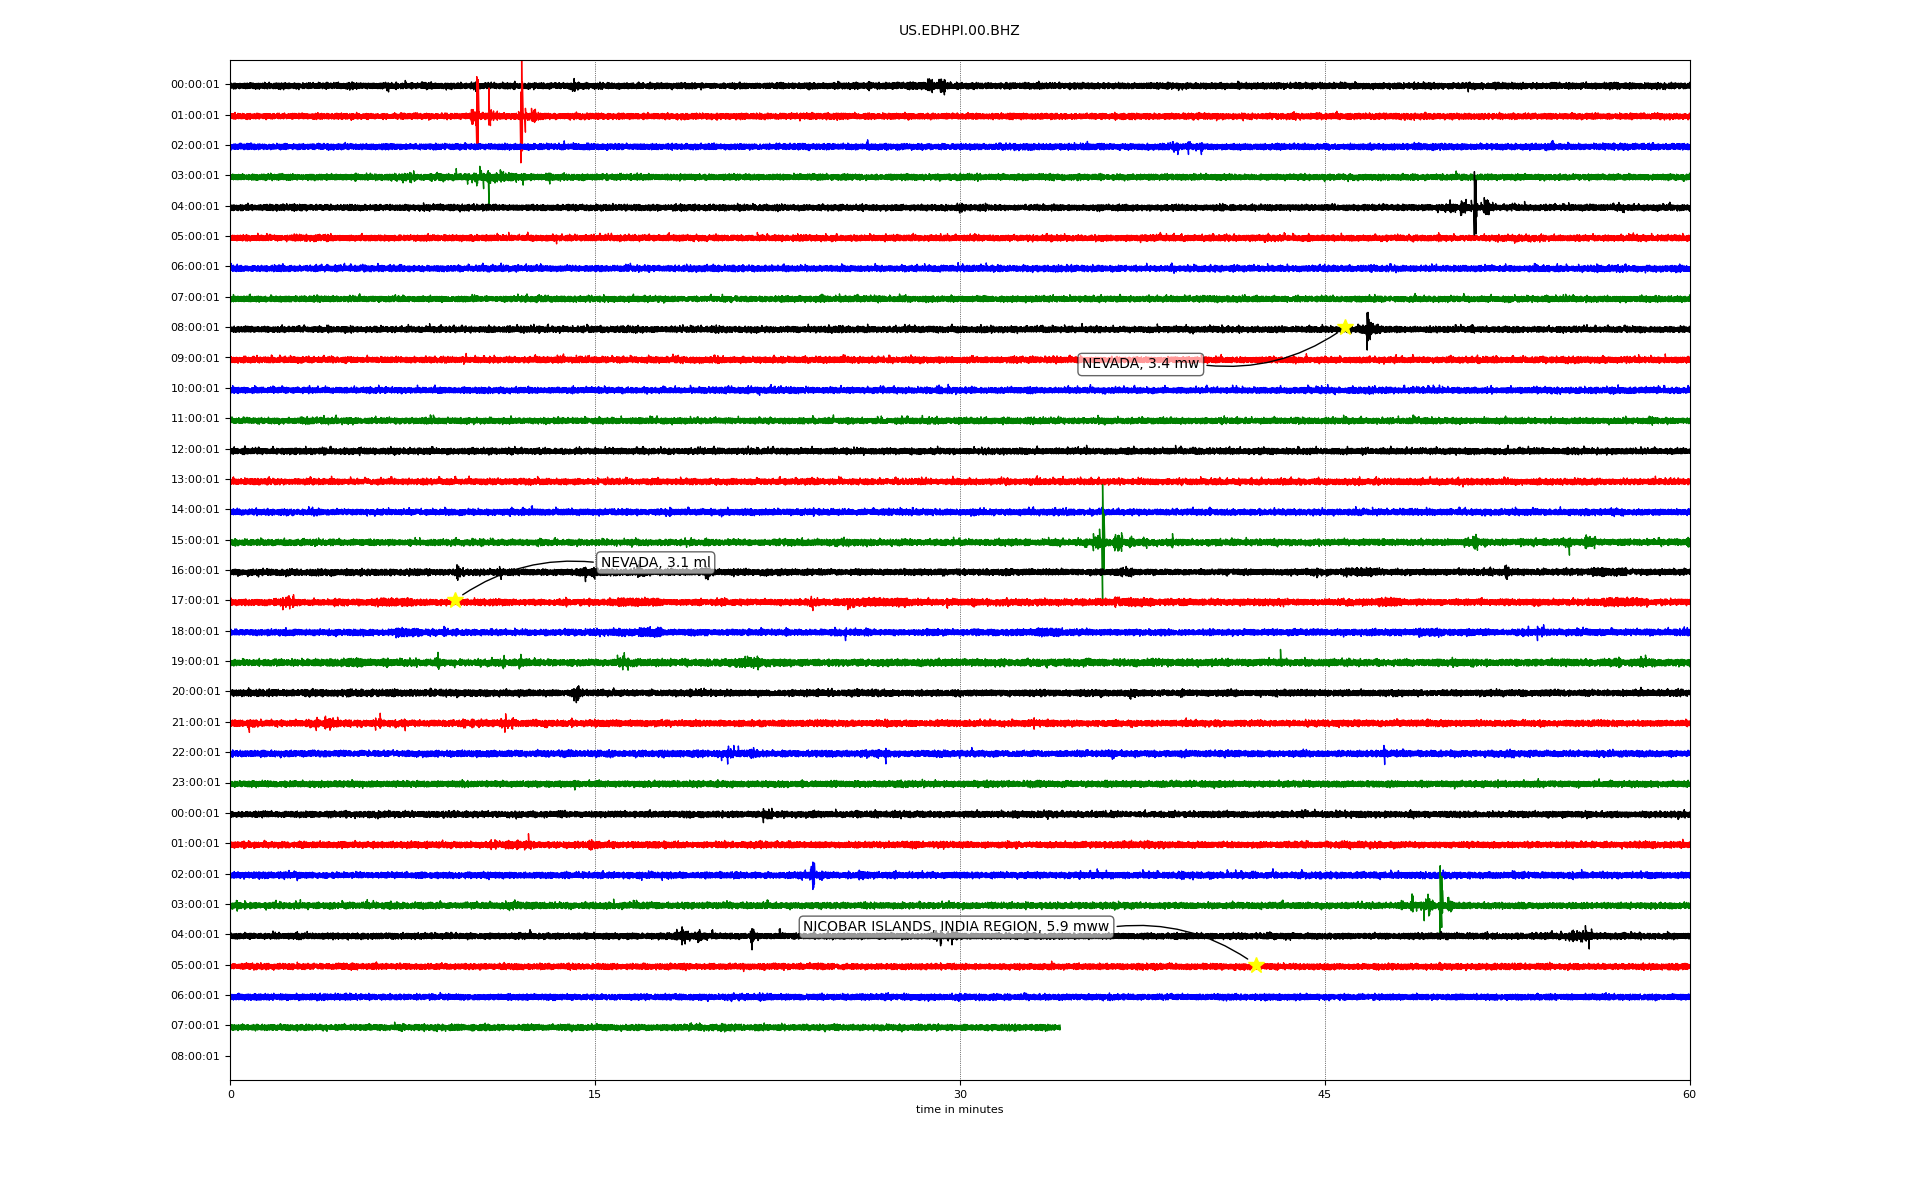
Task: Click the 23:00:01 time label
Action: pos(195,783)
